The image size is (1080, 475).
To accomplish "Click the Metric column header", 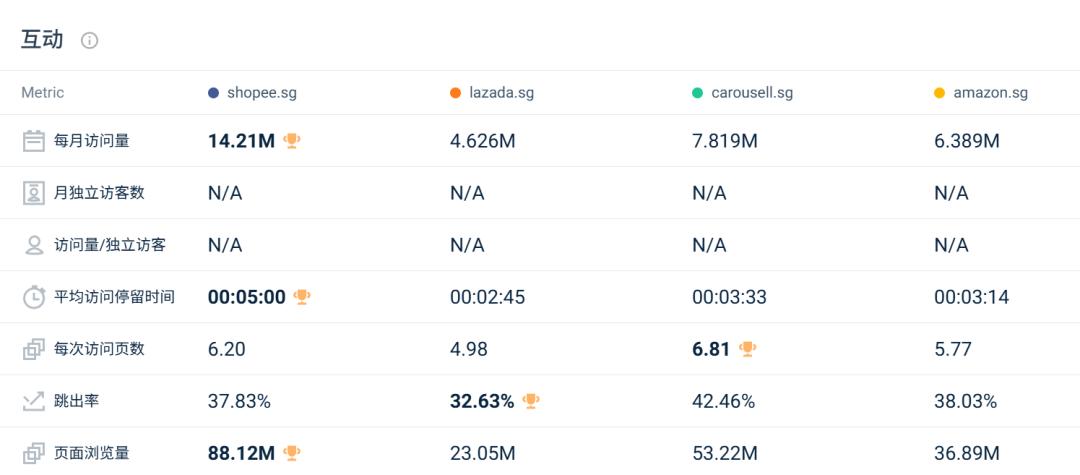I will [43, 93].
